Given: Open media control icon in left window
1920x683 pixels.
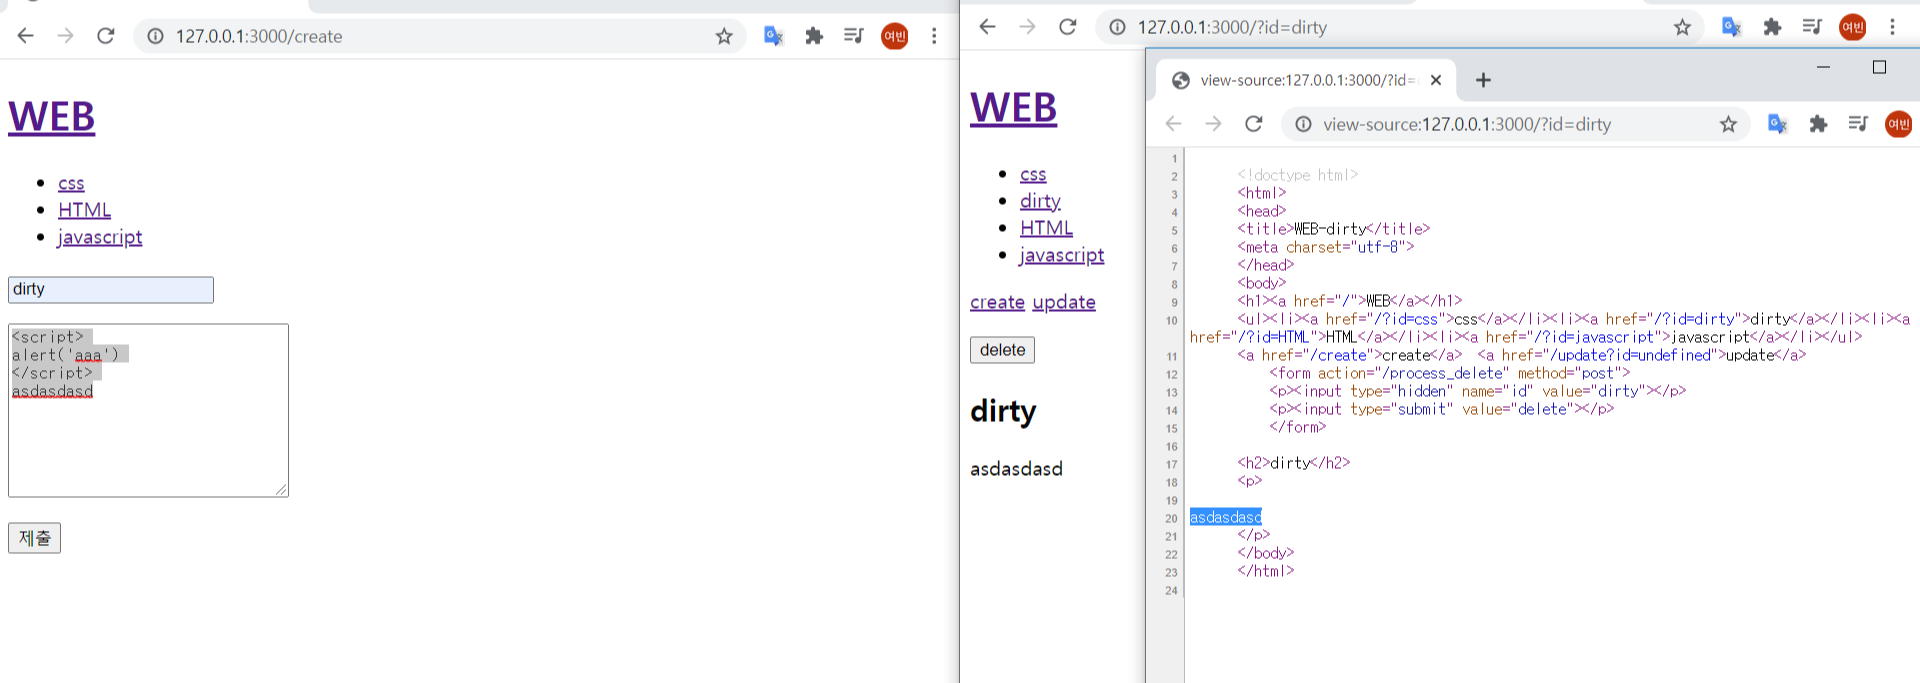Looking at the screenshot, I should [x=853, y=36].
